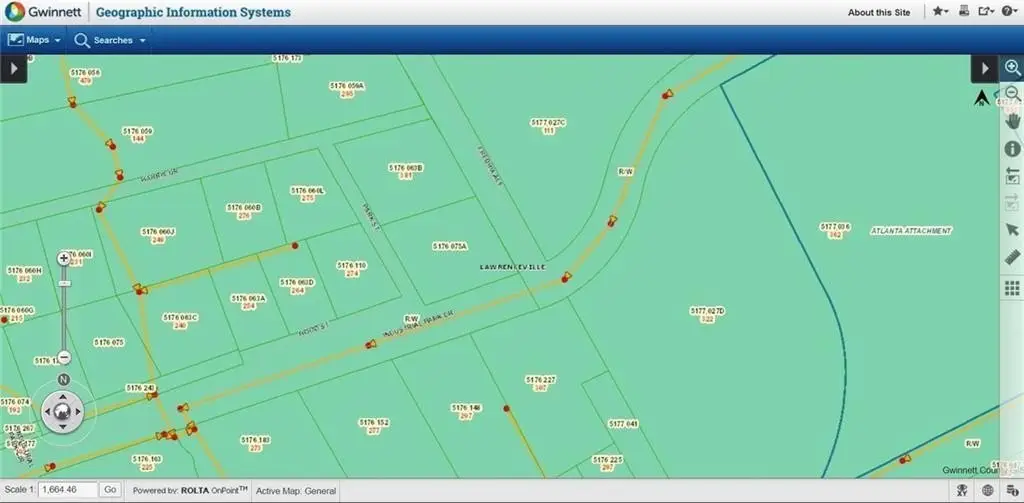Expand the left side panel arrow
The width and height of the screenshot is (1024, 503).
click(13, 69)
